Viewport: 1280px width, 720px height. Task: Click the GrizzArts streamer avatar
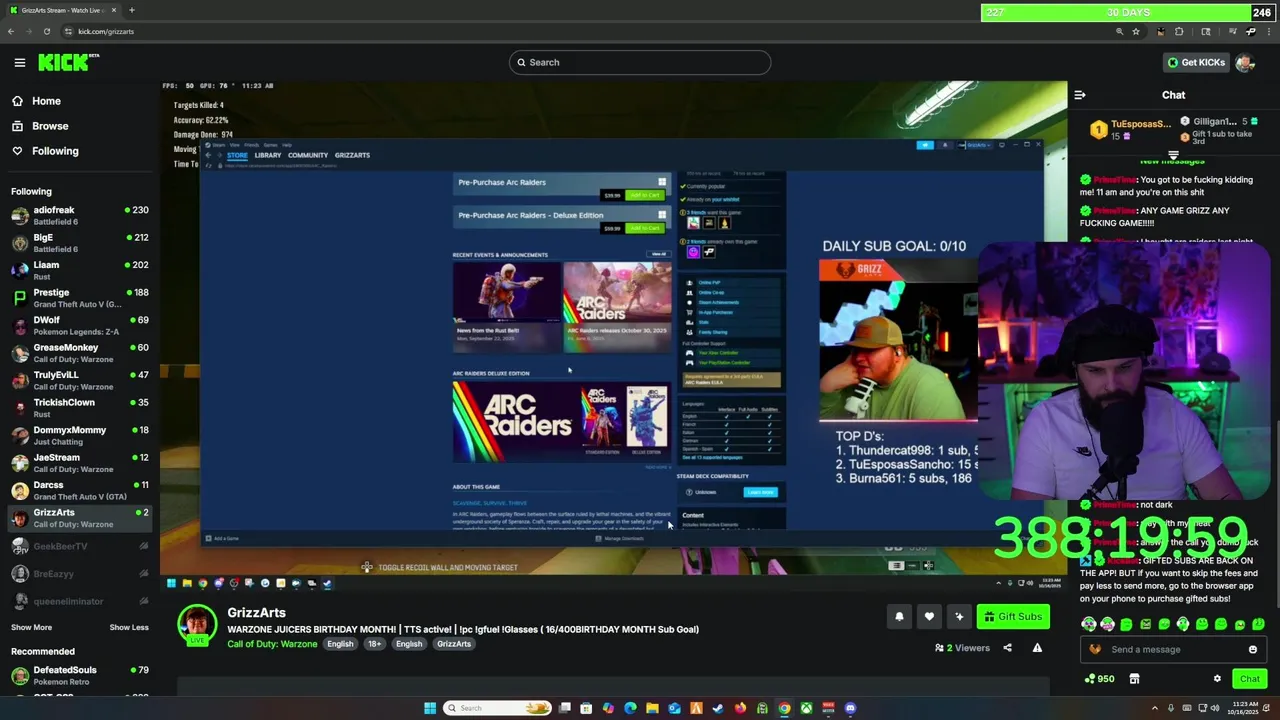[197, 626]
